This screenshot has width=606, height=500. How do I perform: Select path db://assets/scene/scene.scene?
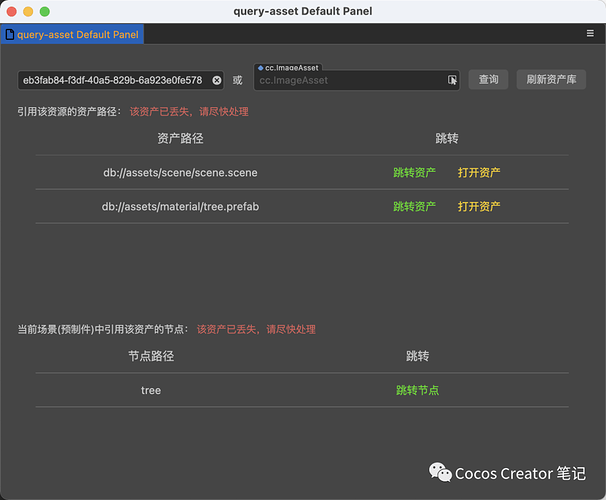click(180, 172)
